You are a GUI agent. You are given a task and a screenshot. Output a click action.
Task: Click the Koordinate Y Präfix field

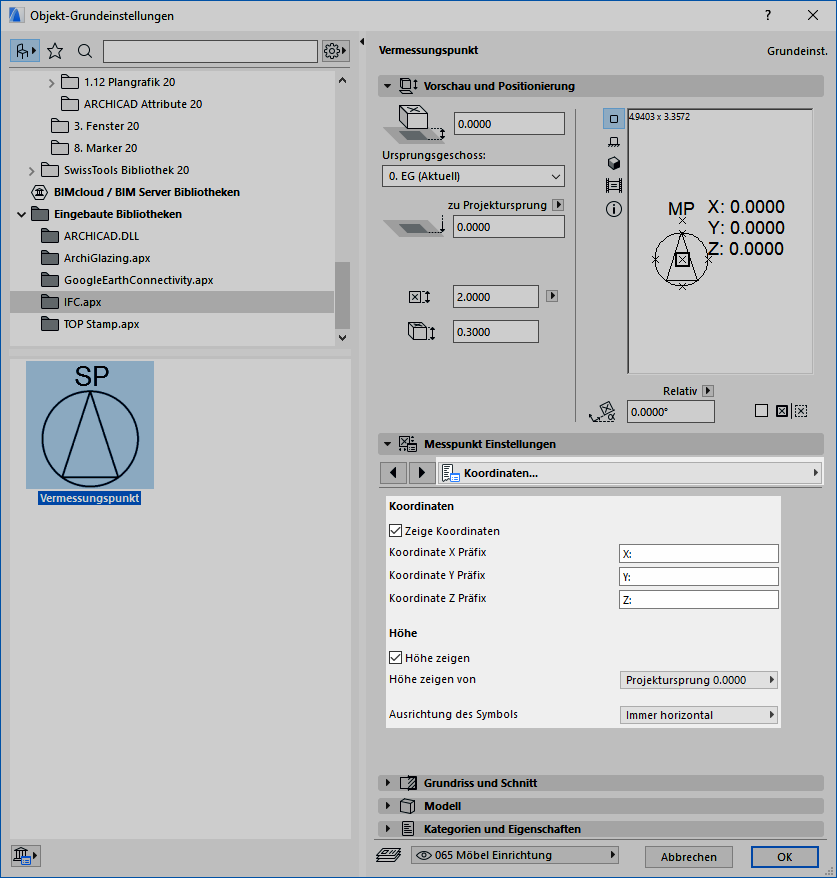699,576
